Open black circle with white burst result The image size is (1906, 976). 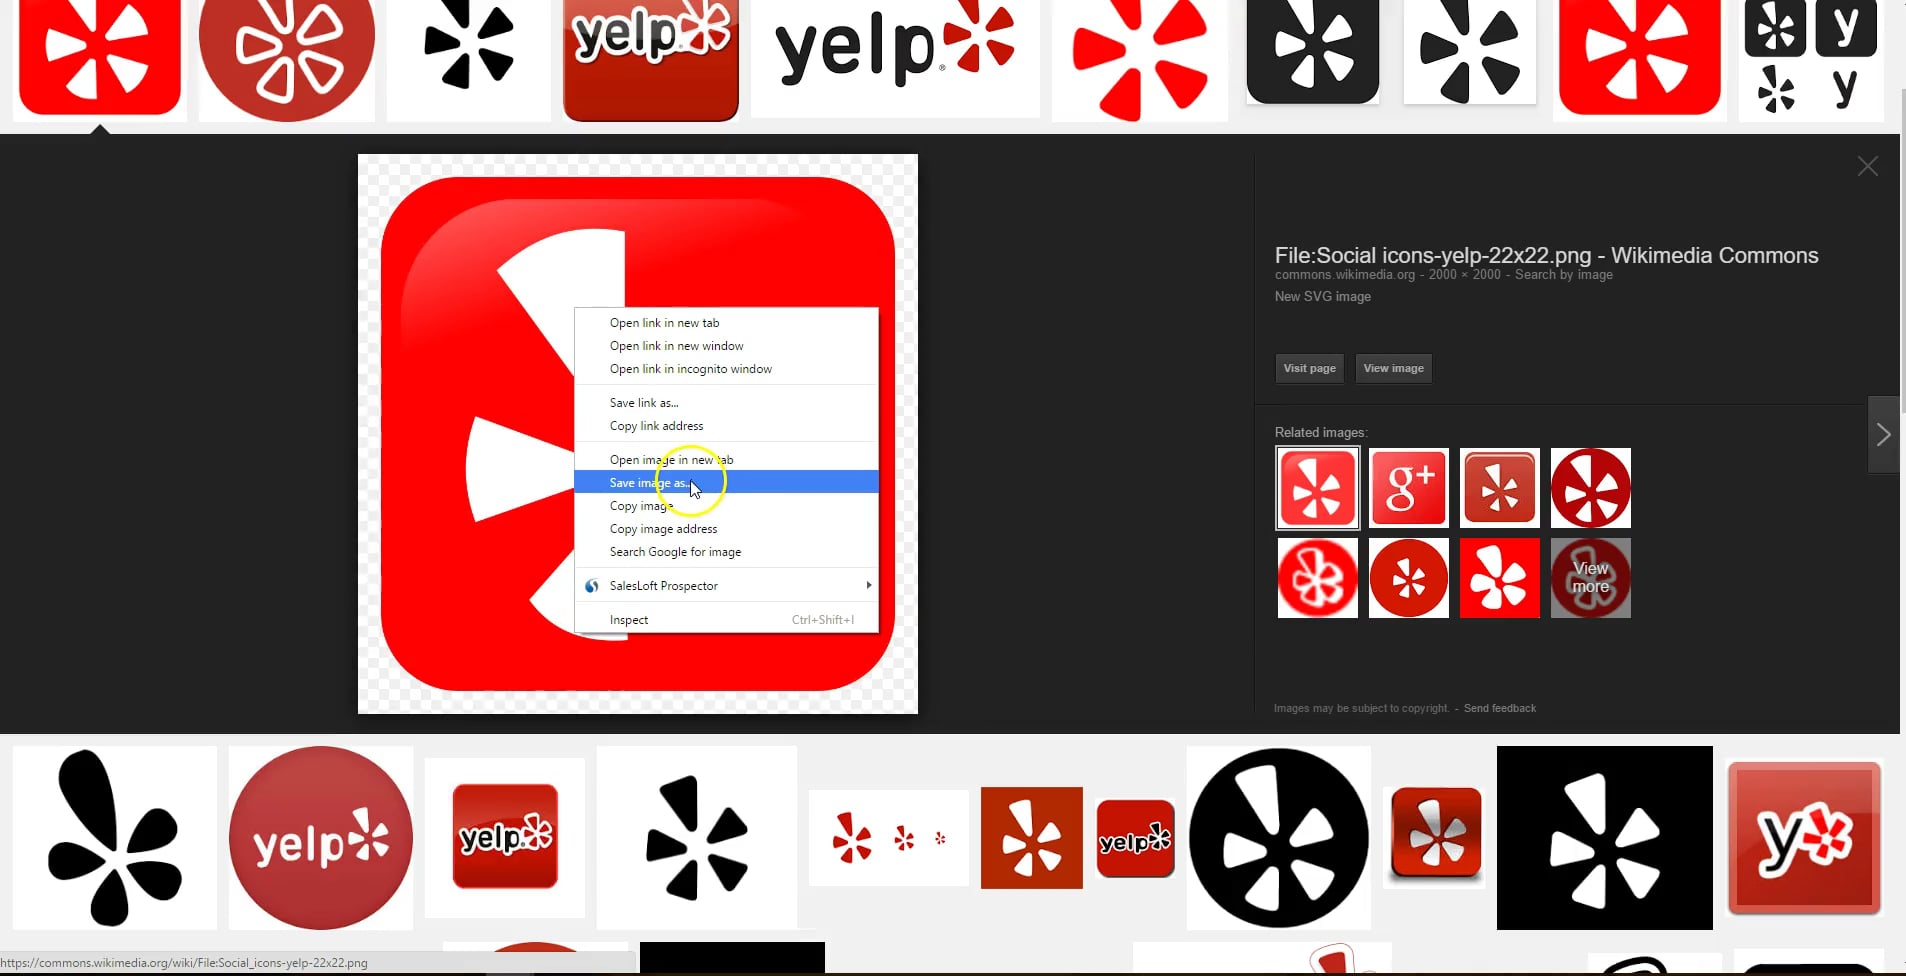[x=1278, y=838]
